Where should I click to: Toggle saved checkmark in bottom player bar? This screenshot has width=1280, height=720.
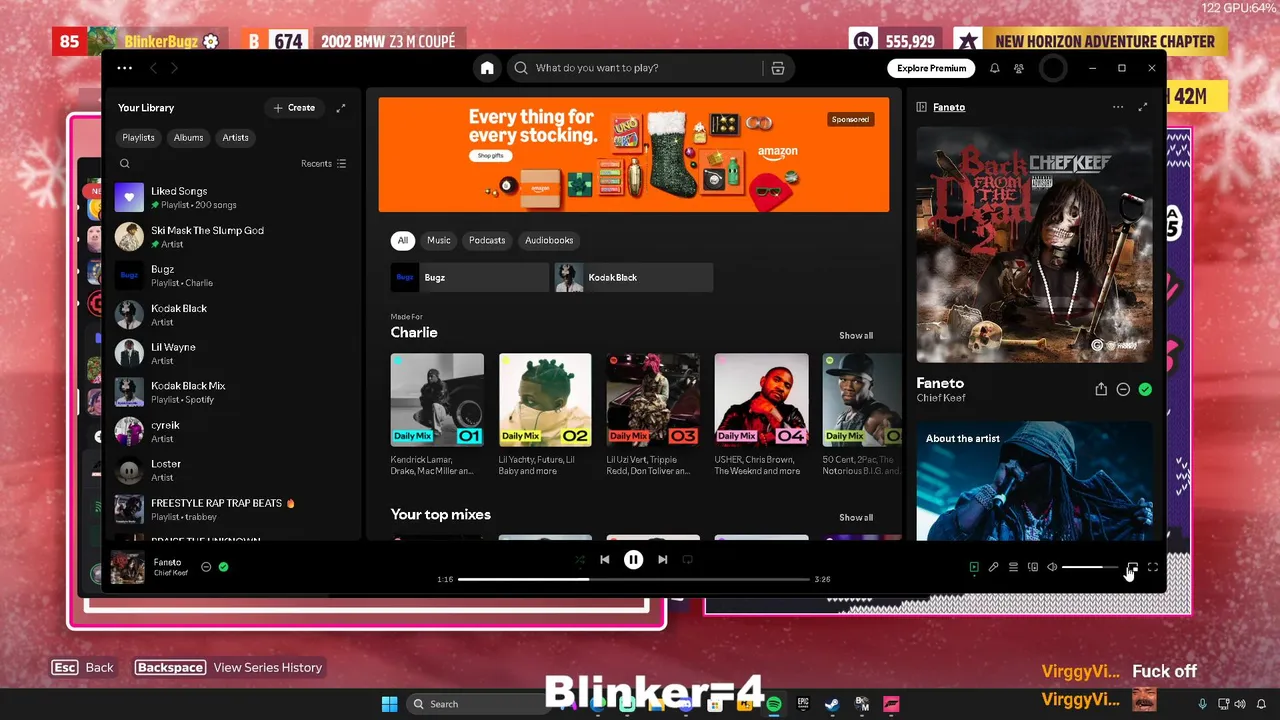(x=223, y=567)
